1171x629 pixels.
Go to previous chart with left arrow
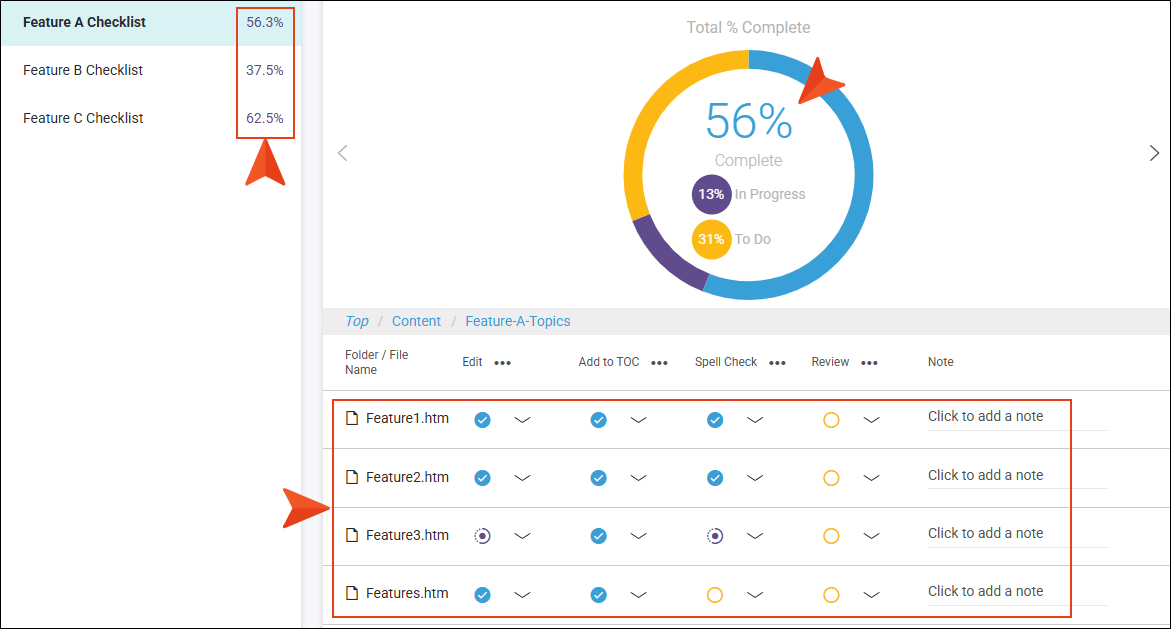(x=342, y=153)
